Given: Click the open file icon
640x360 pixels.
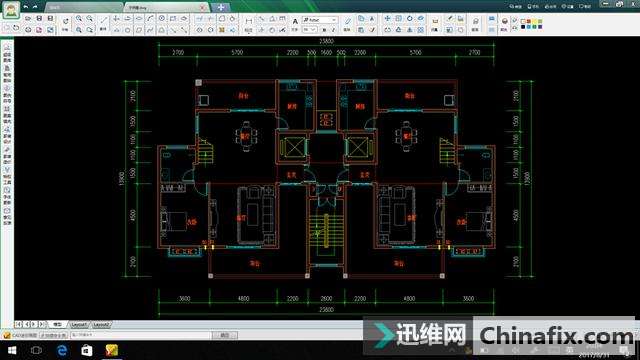Looking at the screenshot, I should (x=28, y=18).
